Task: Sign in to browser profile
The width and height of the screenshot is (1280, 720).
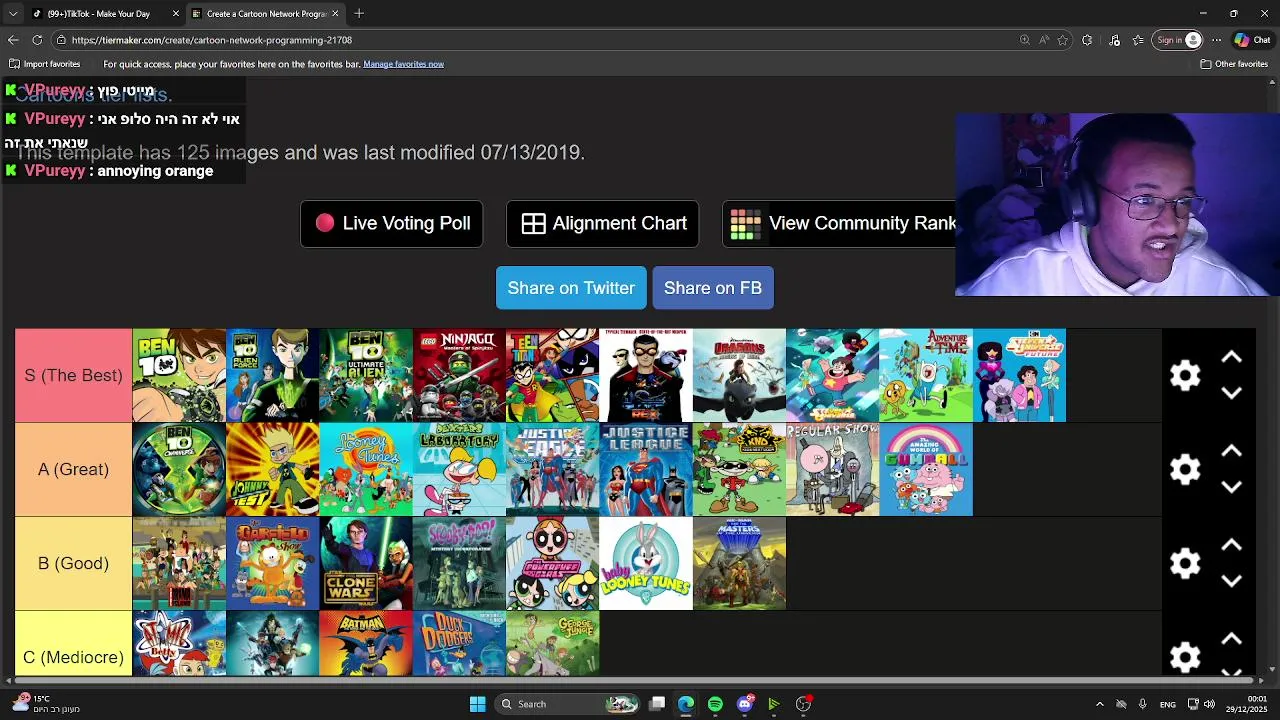Action: pos(1178,40)
